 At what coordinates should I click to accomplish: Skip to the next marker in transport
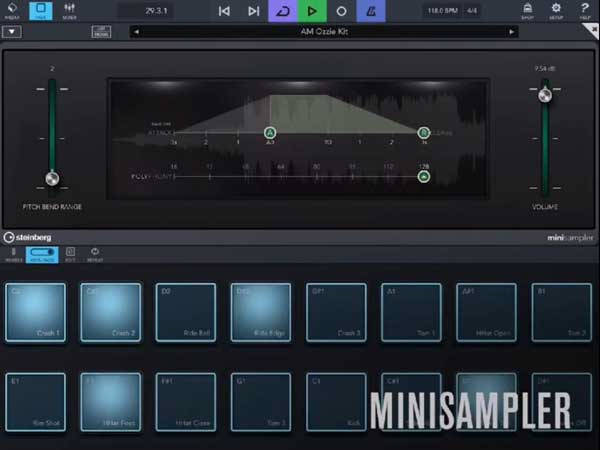click(254, 11)
